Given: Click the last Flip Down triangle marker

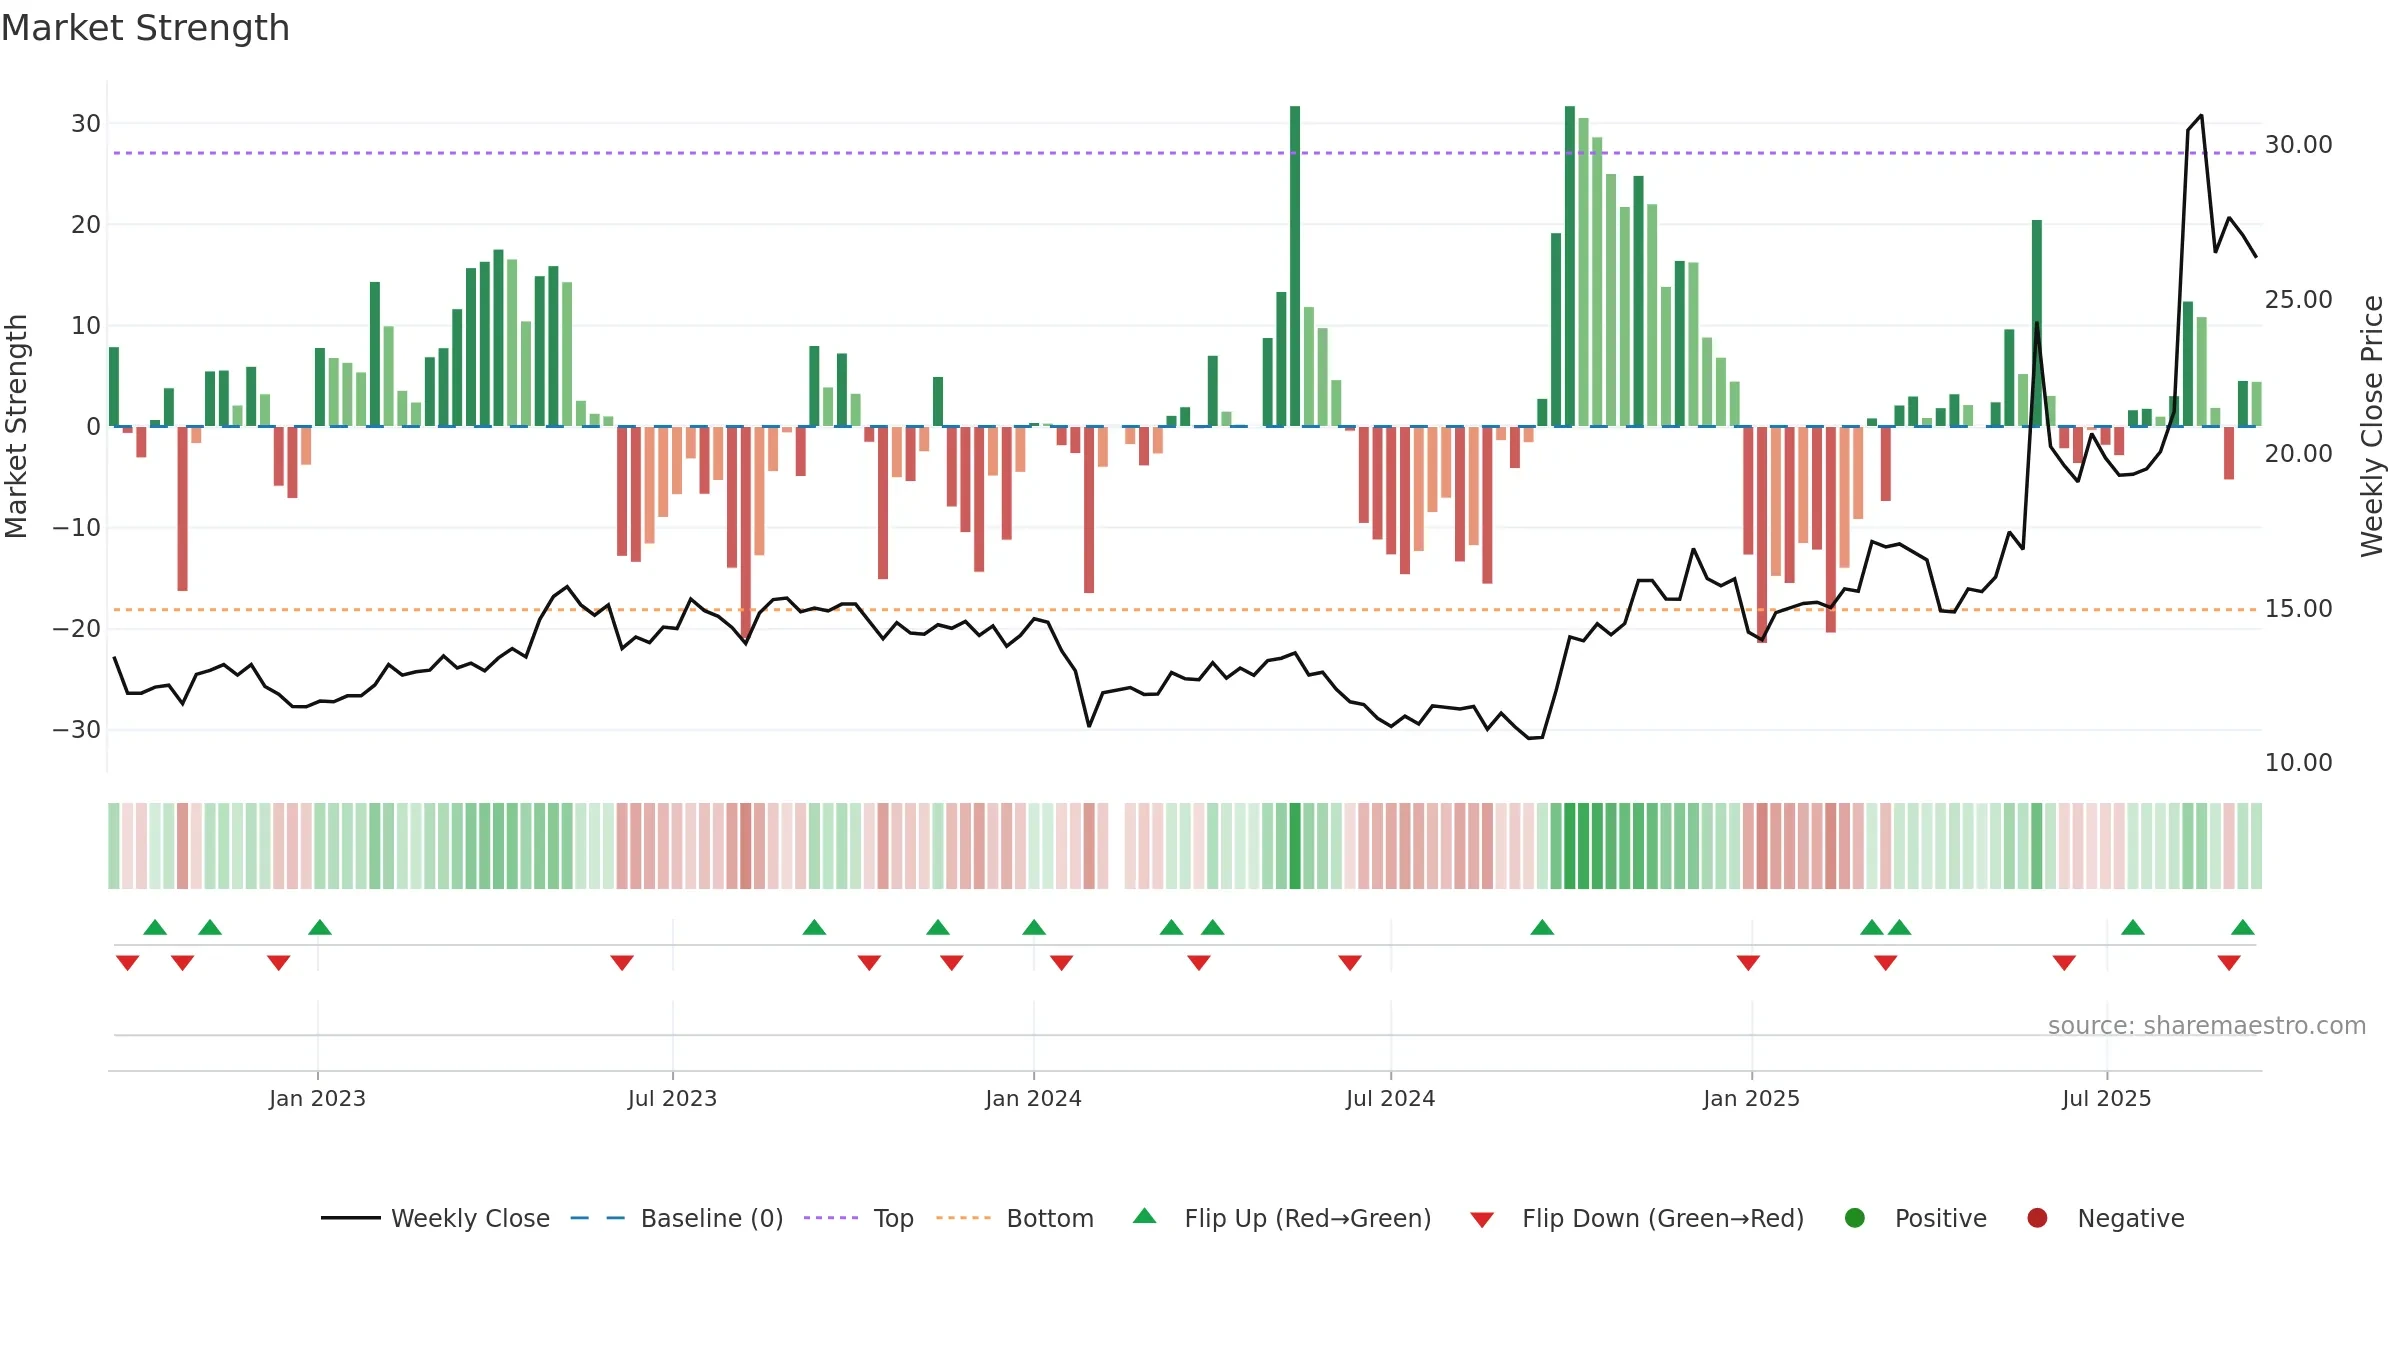Looking at the screenshot, I should (2229, 963).
